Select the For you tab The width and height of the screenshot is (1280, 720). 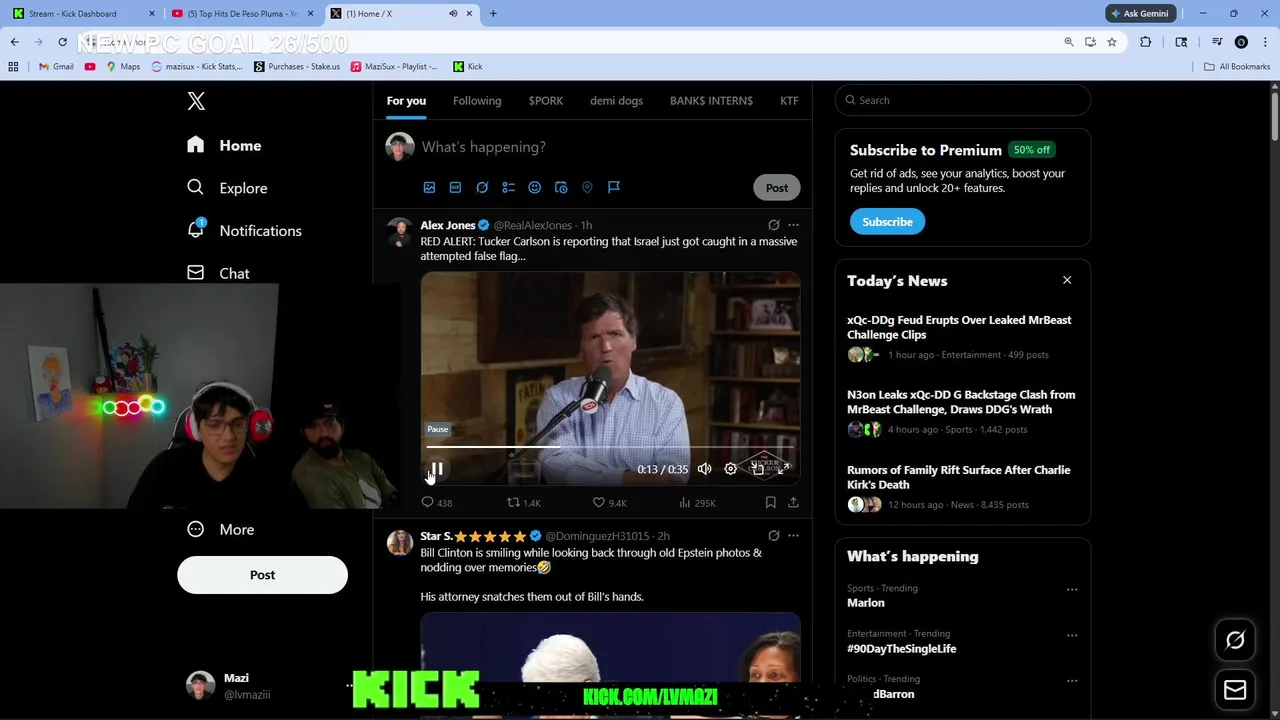pyautogui.click(x=406, y=100)
